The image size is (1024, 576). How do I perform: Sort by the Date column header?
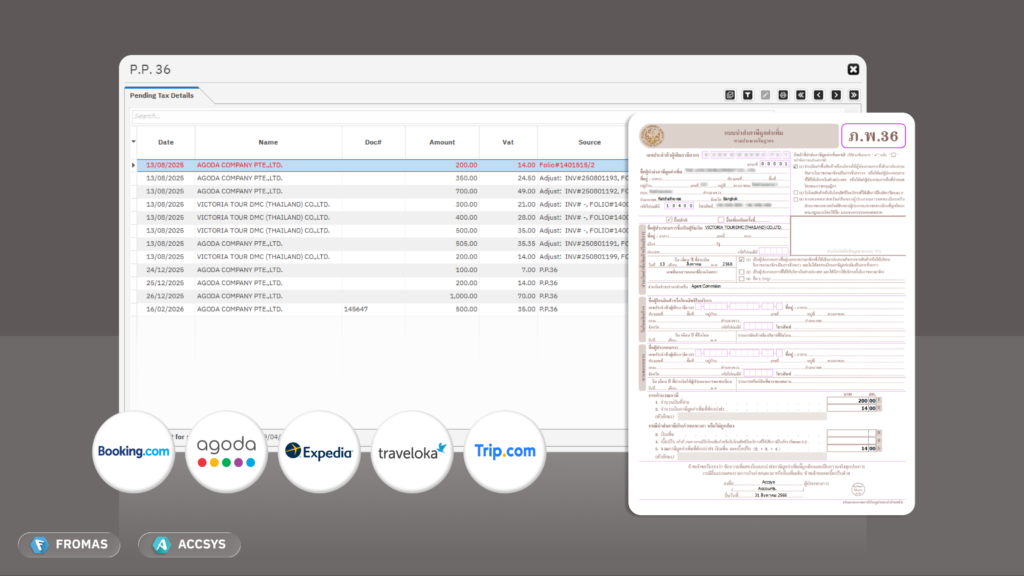click(166, 142)
